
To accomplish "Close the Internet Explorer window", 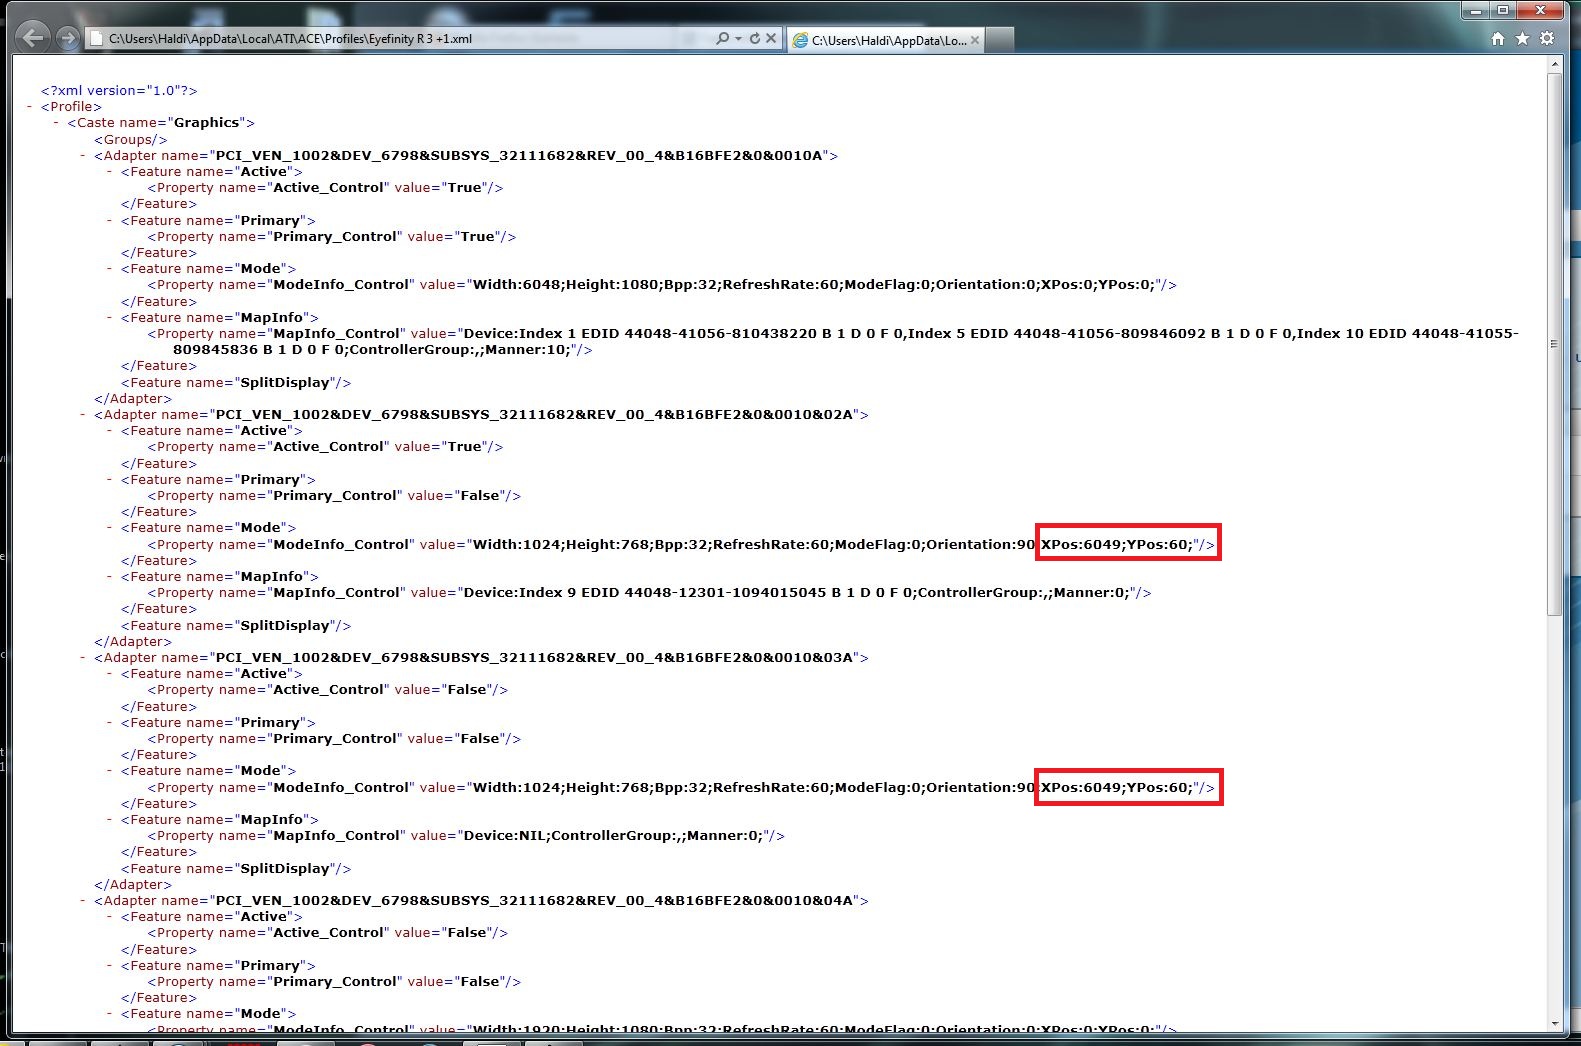I will tap(1541, 10).
